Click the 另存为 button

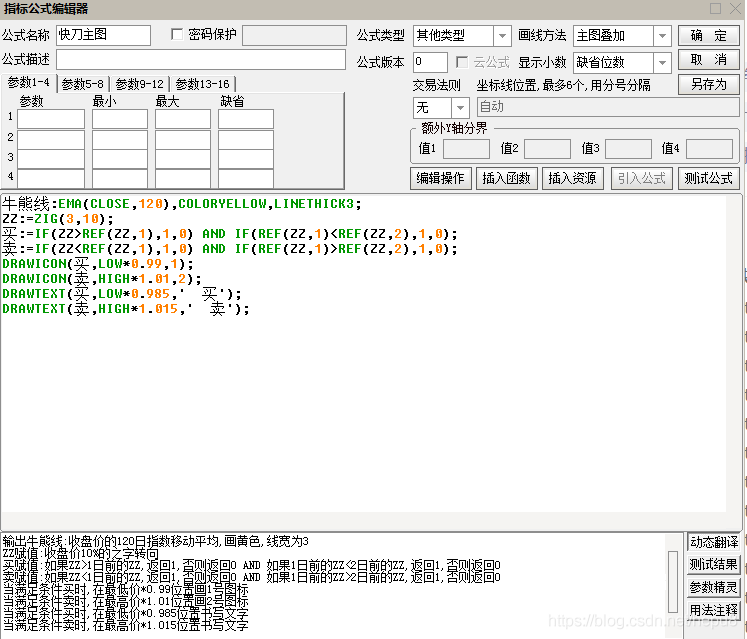(x=708, y=84)
